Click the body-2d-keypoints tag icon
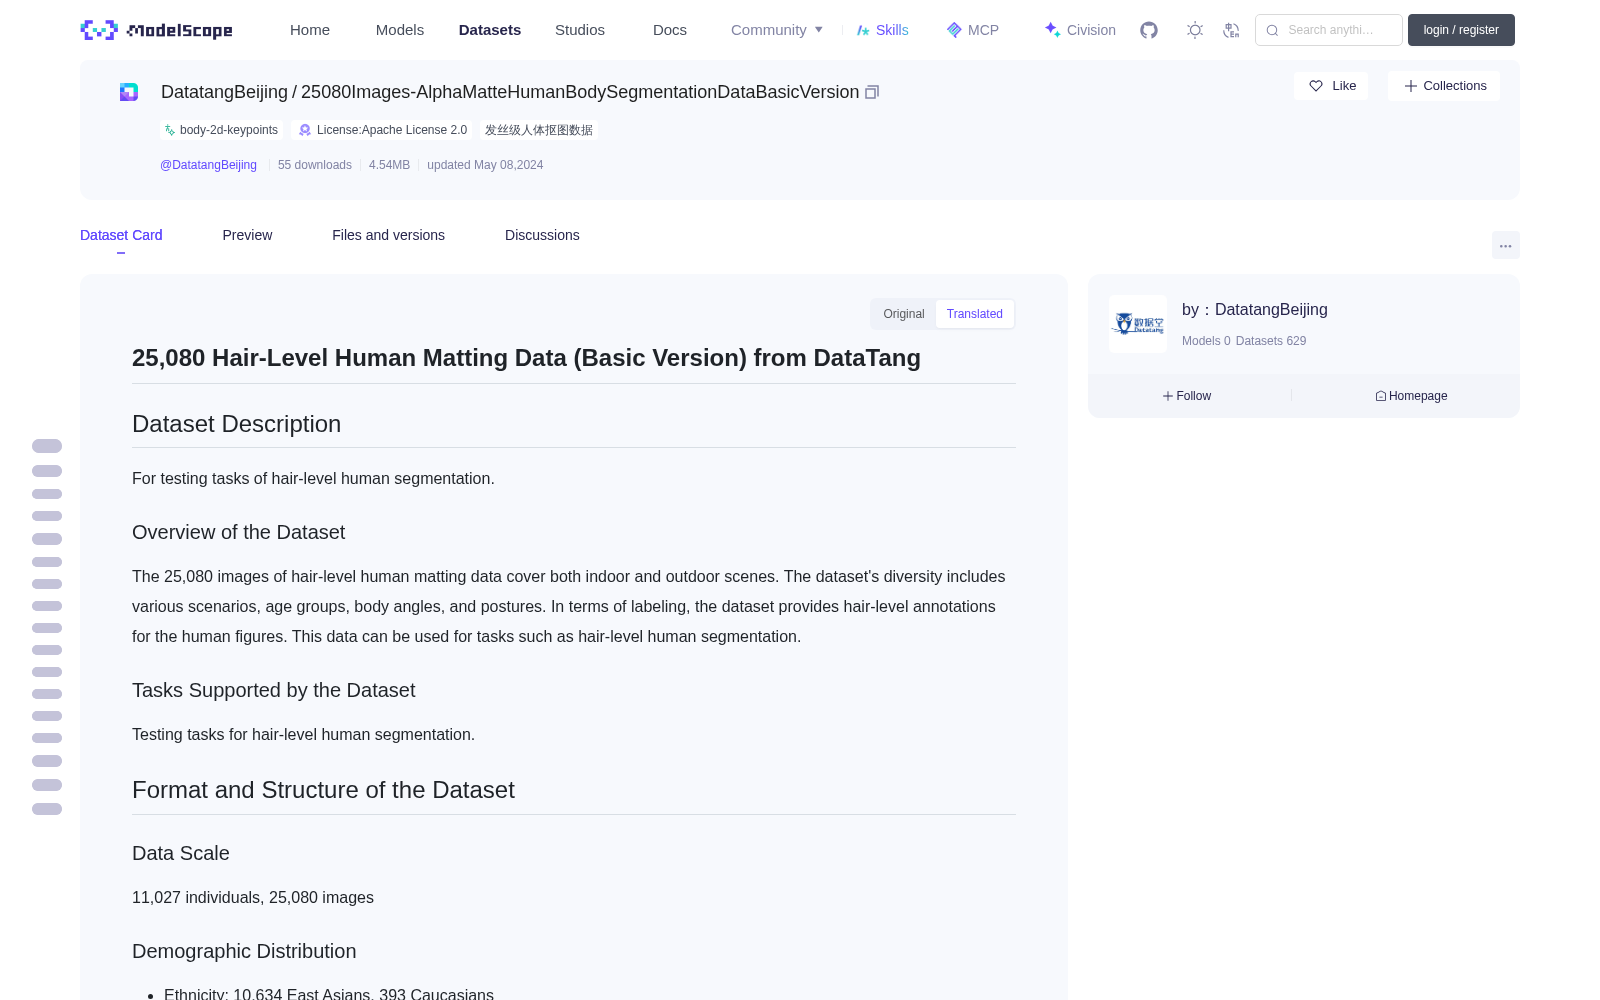The image size is (1600, 1000). tap(170, 130)
